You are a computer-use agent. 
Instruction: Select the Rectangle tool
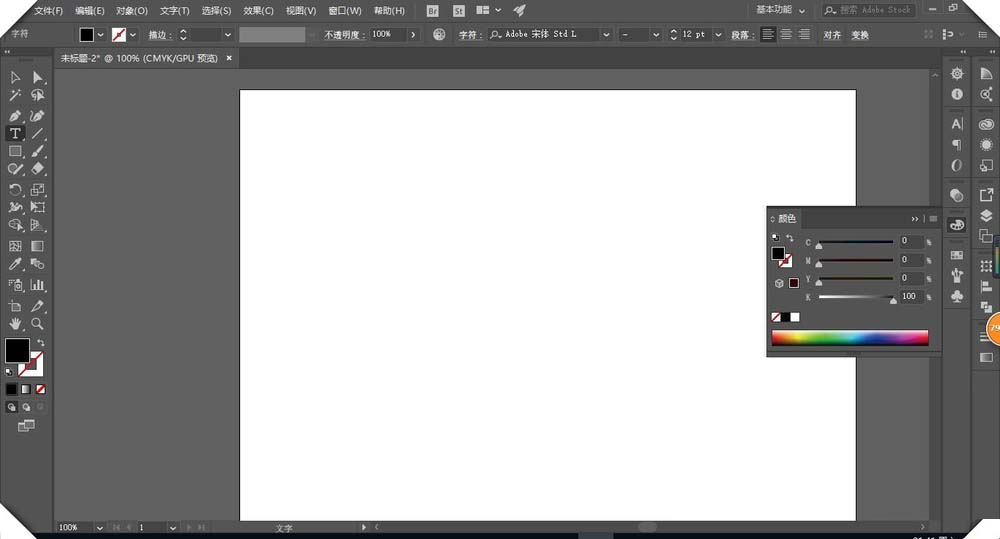15,151
